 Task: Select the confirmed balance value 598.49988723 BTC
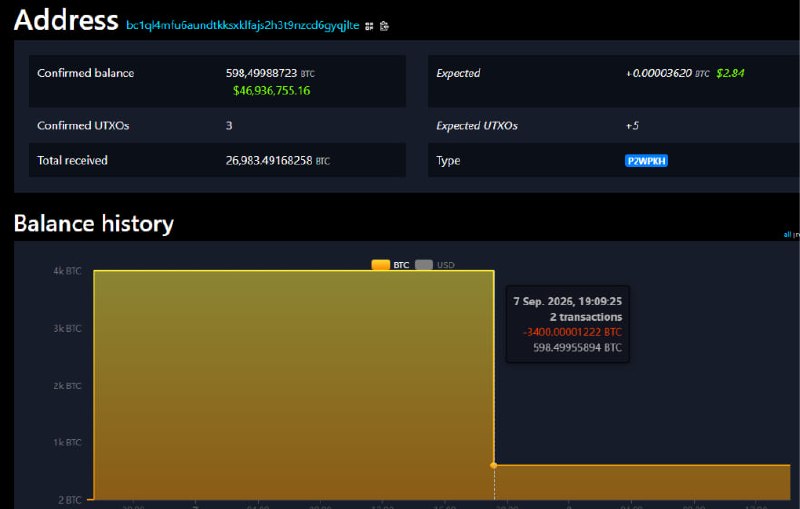pos(270,73)
